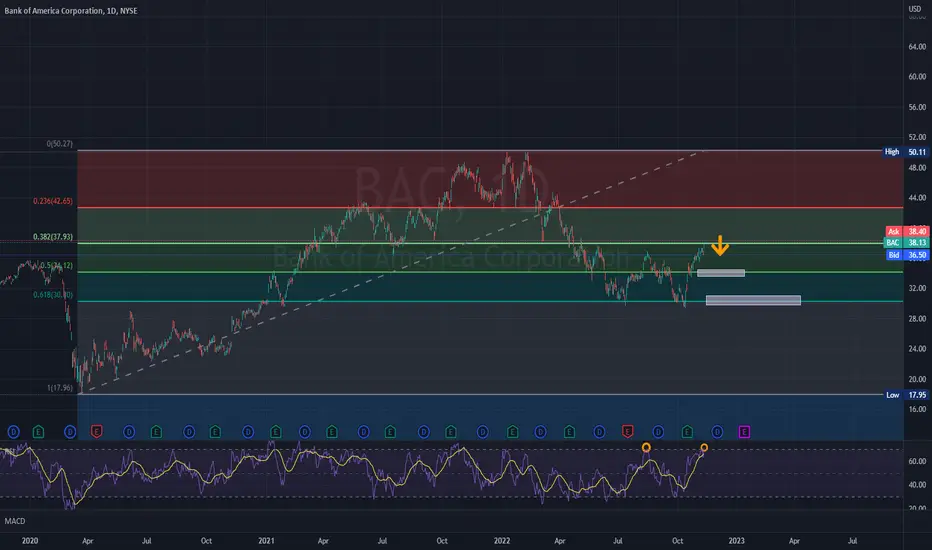Click the 64.00 value on the price axis
This screenshot has height=550, width=932.
click(917, 46)
